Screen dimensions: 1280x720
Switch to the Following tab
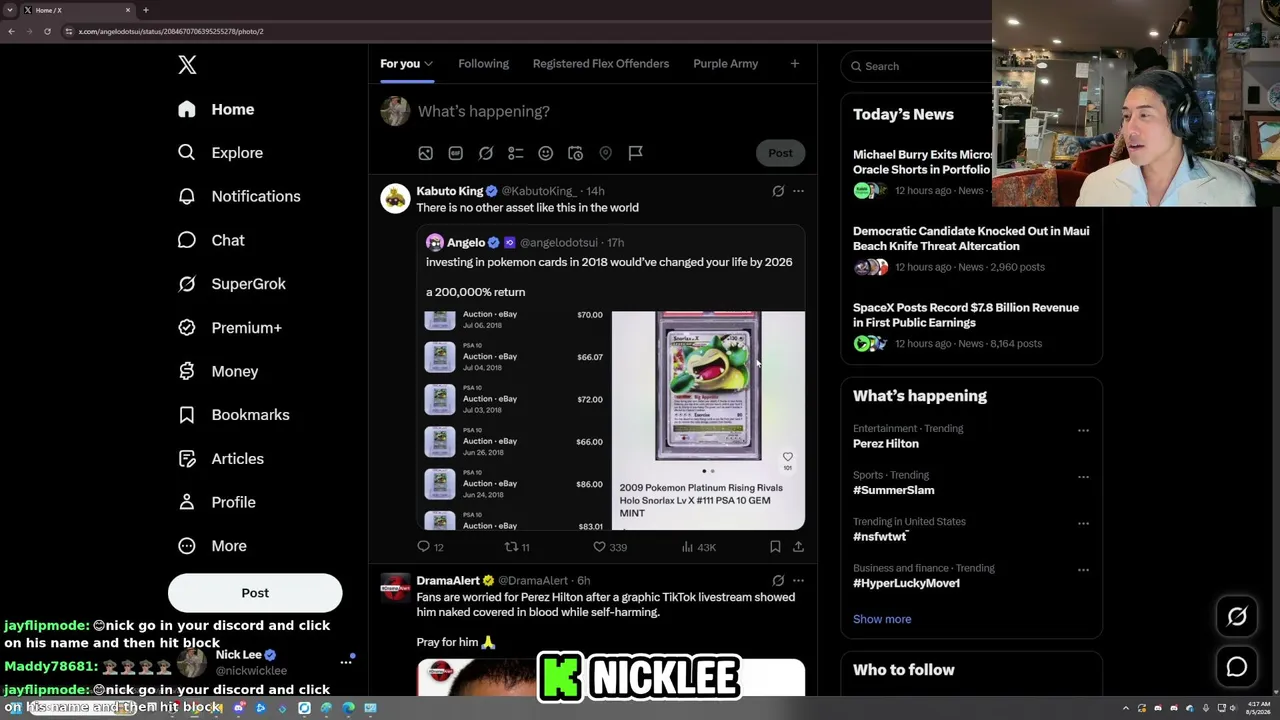[483, 64]
